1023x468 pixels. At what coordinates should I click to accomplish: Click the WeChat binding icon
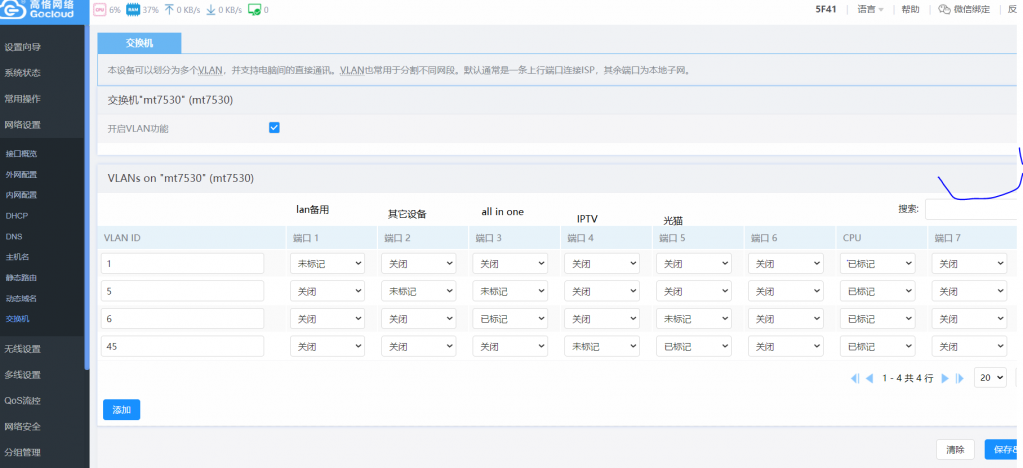pos(943,9)
